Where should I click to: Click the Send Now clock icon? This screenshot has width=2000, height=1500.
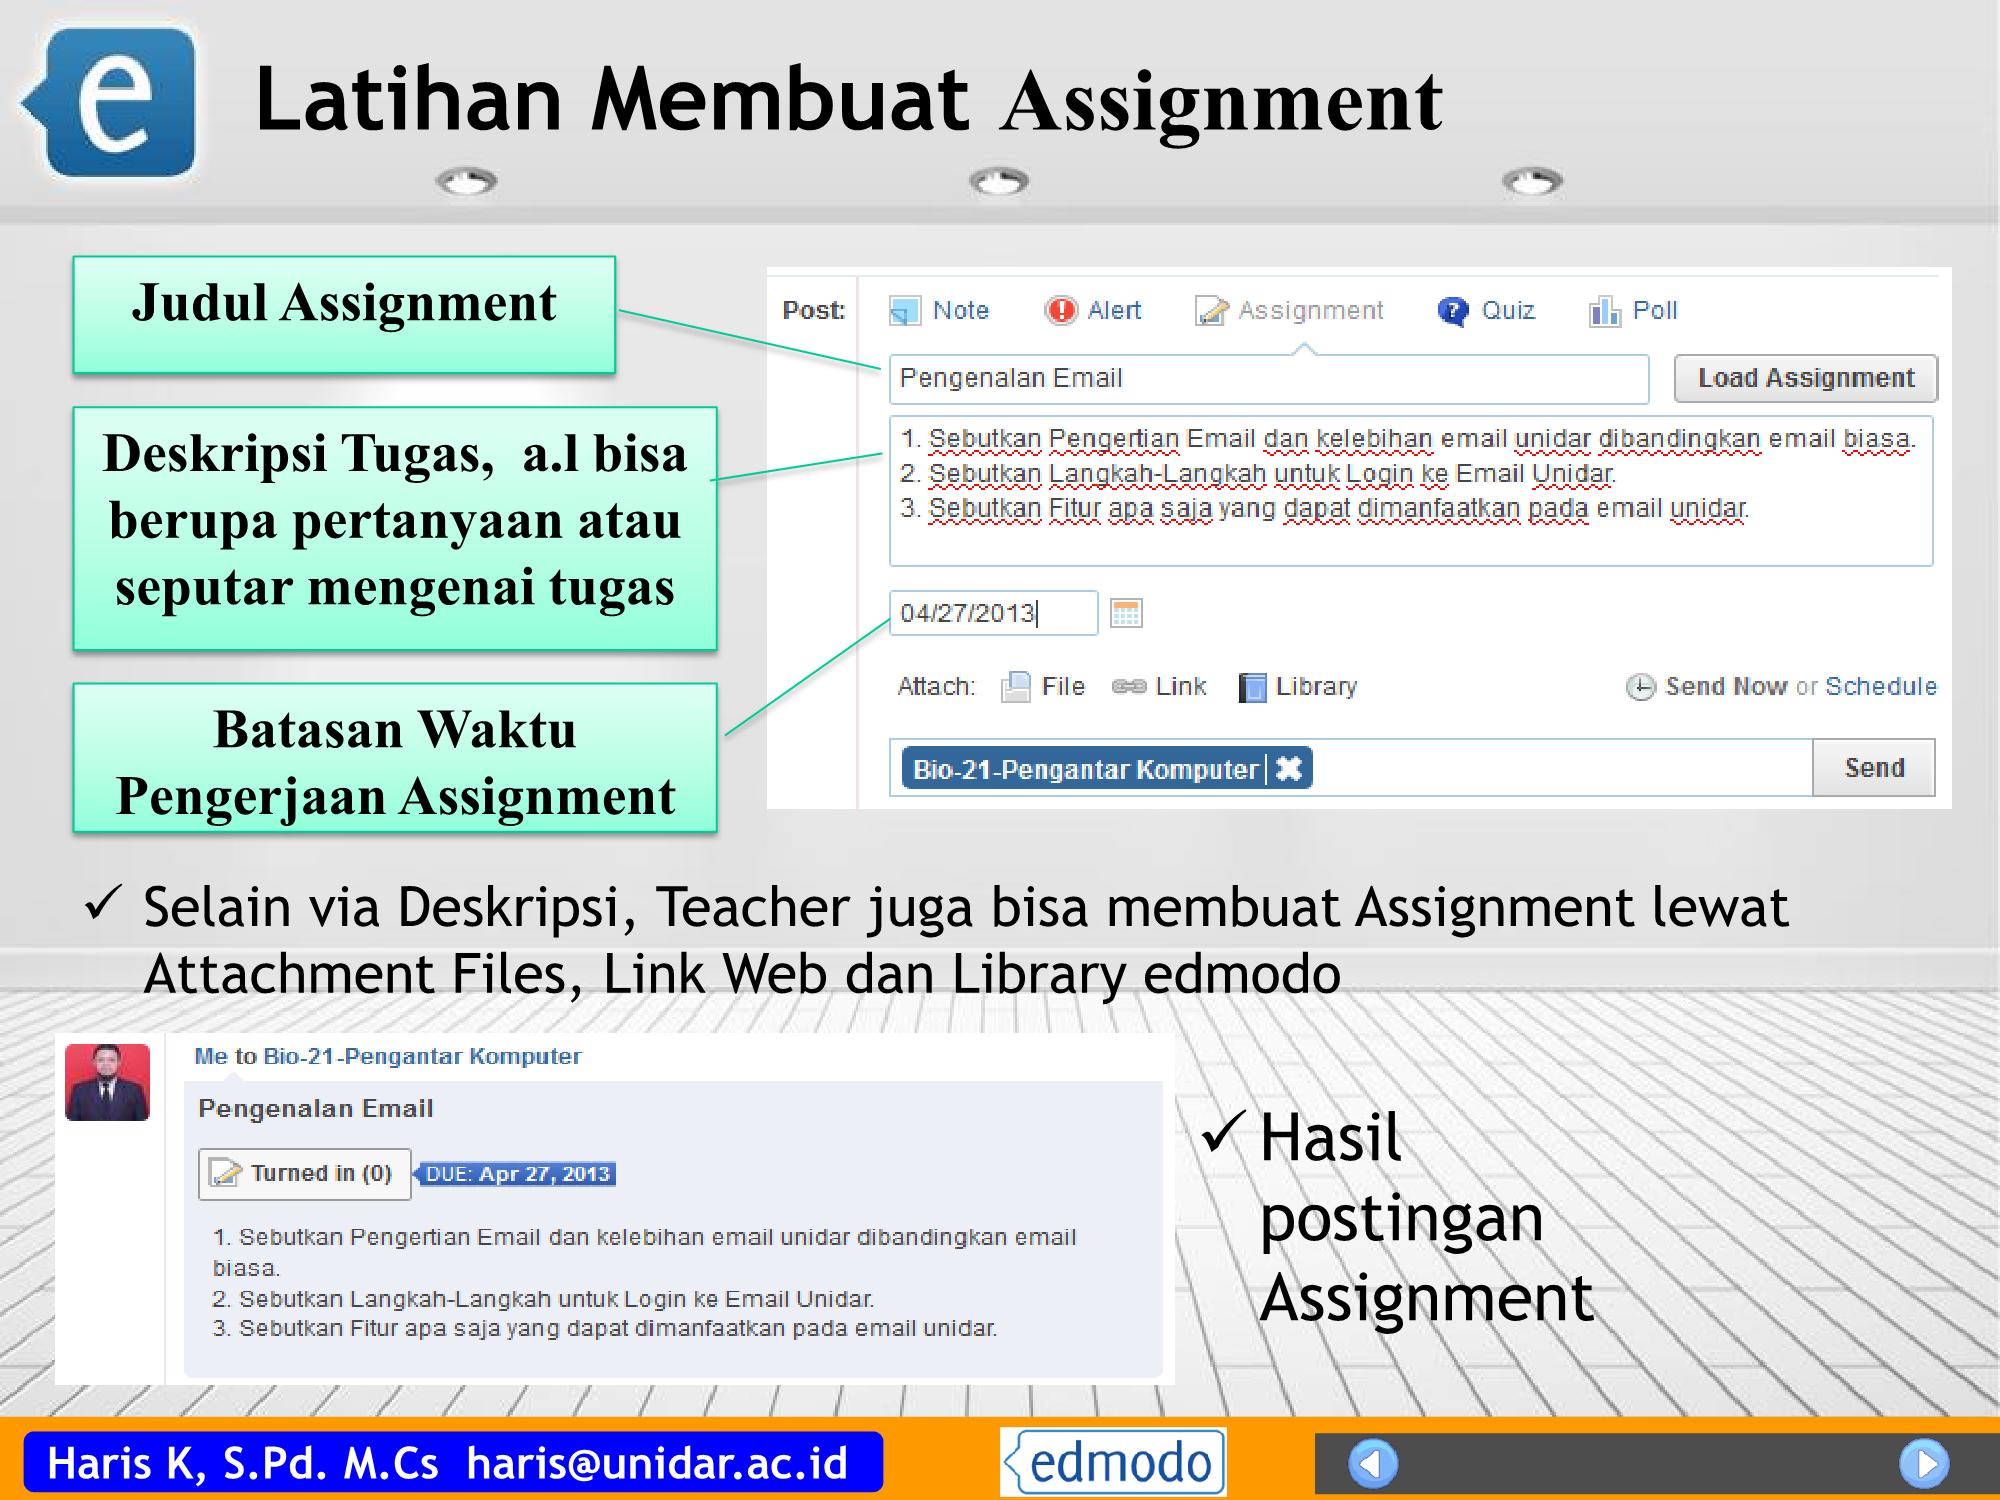click(1639, 686)
